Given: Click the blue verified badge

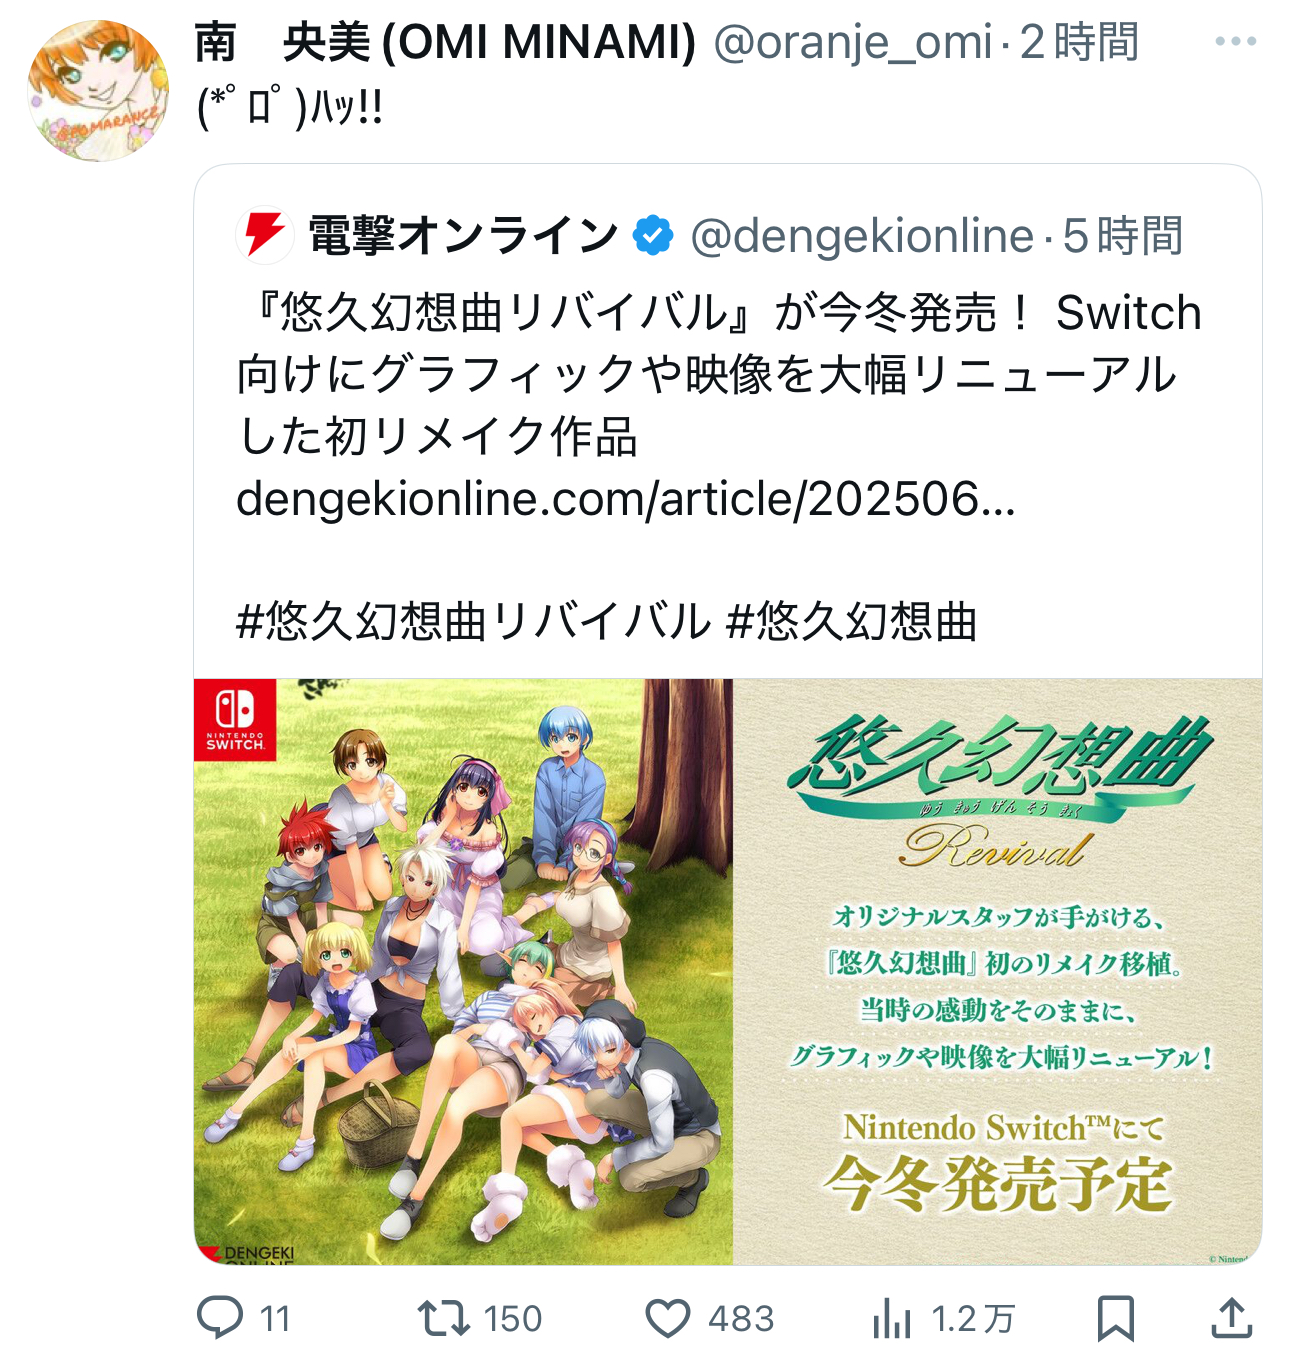Looking at the screenshot, I should click(653, 236).
